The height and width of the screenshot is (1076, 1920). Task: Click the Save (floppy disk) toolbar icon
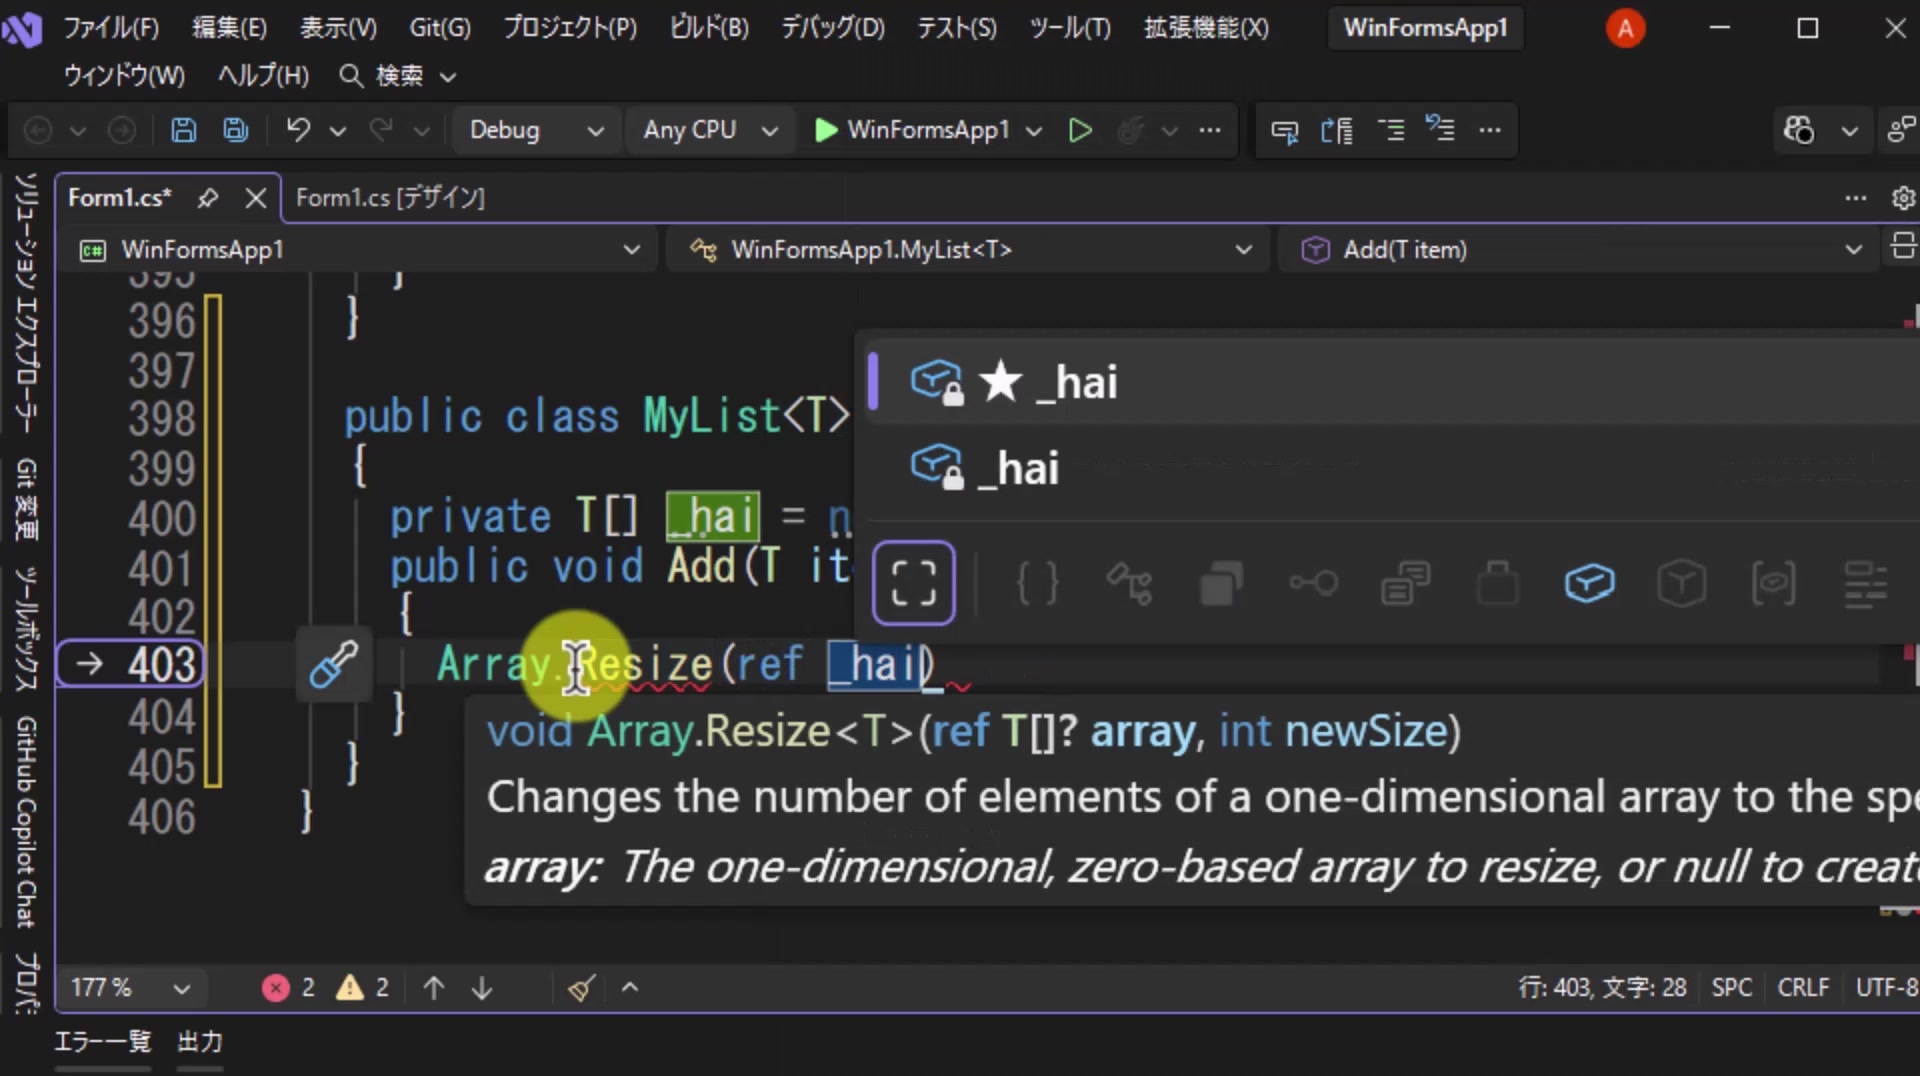coord(183,130)
